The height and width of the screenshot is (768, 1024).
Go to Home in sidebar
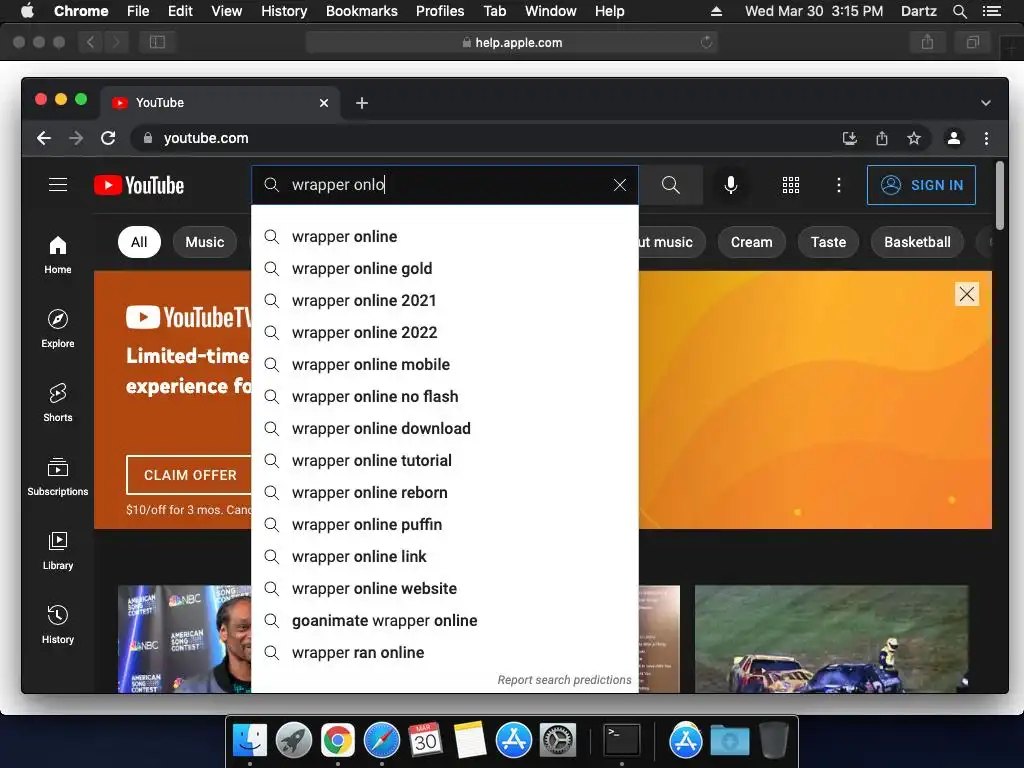pos(58,255)
